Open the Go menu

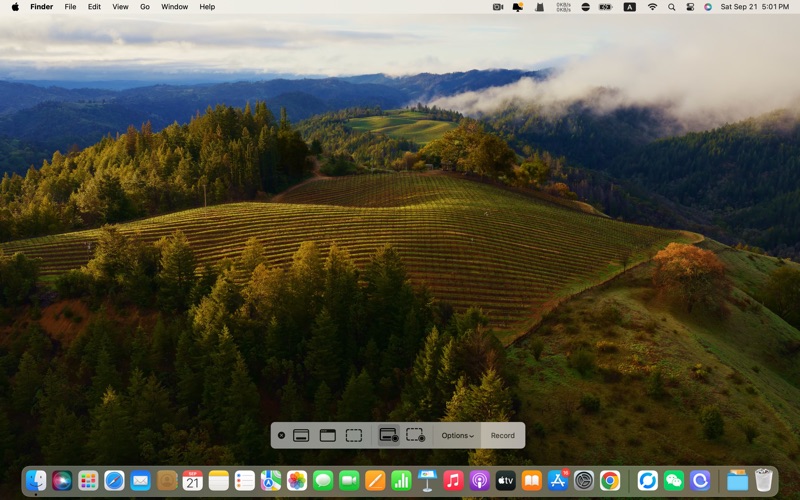(x=145, y=7)
